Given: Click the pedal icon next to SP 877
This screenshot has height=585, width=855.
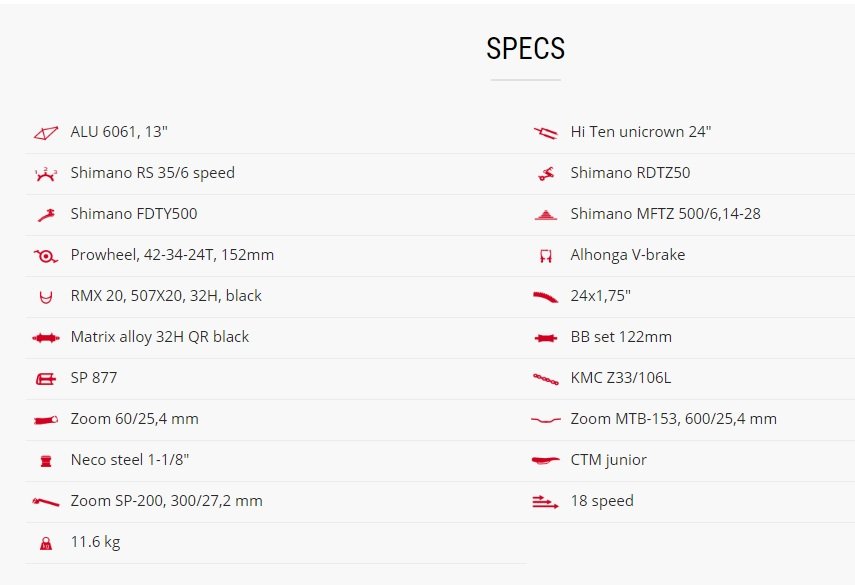Looking at the screenshot, I should [46, 379].
